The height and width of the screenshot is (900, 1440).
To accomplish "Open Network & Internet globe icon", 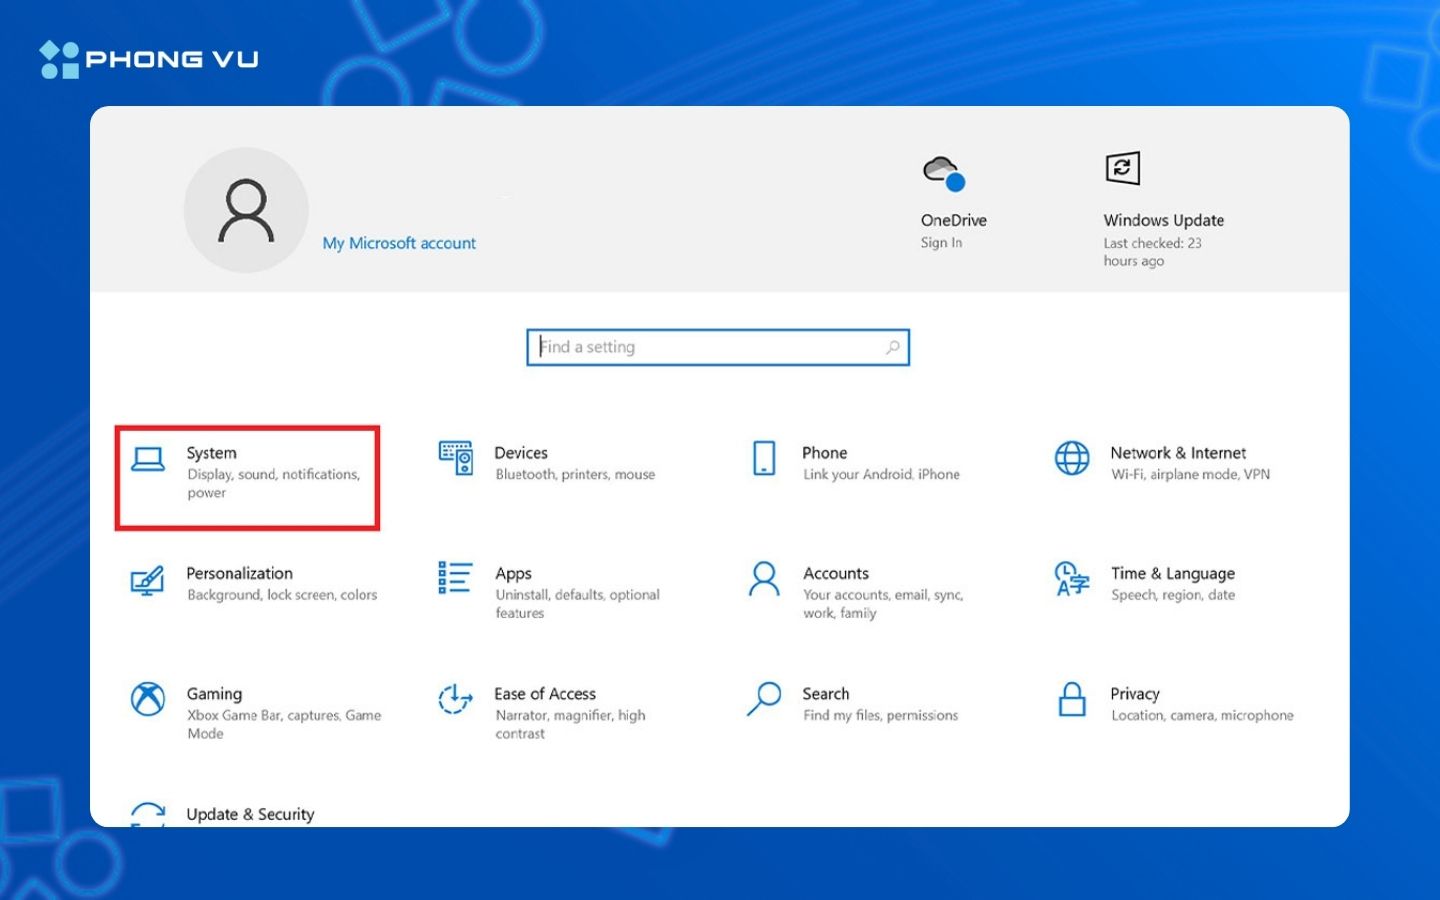I will click(1072, 458).
